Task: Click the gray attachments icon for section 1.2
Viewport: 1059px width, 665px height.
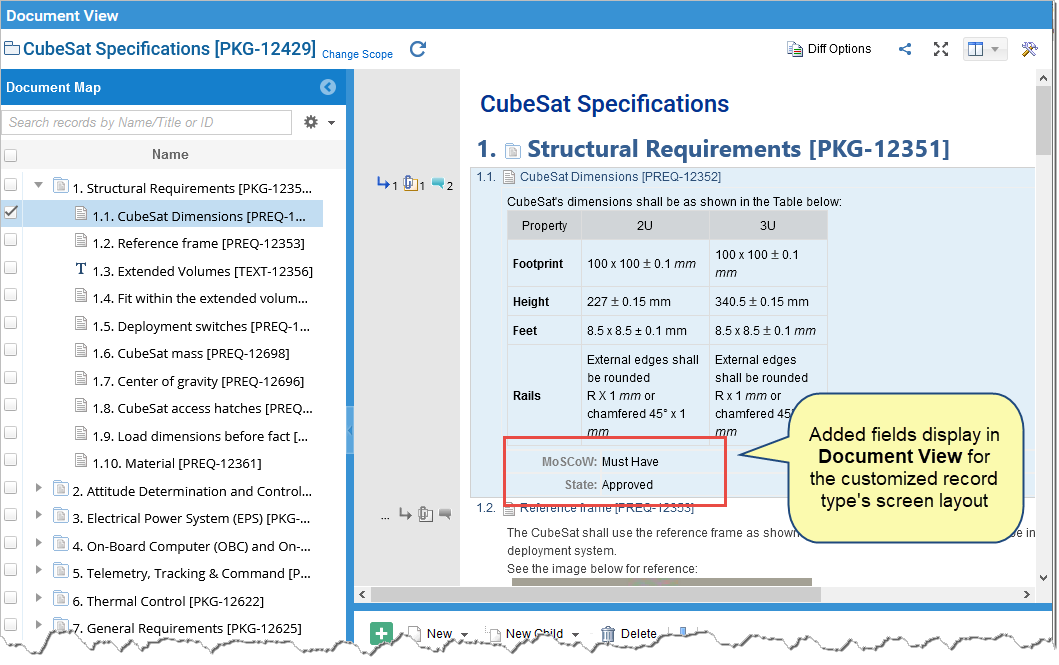Action: point(425,514)
